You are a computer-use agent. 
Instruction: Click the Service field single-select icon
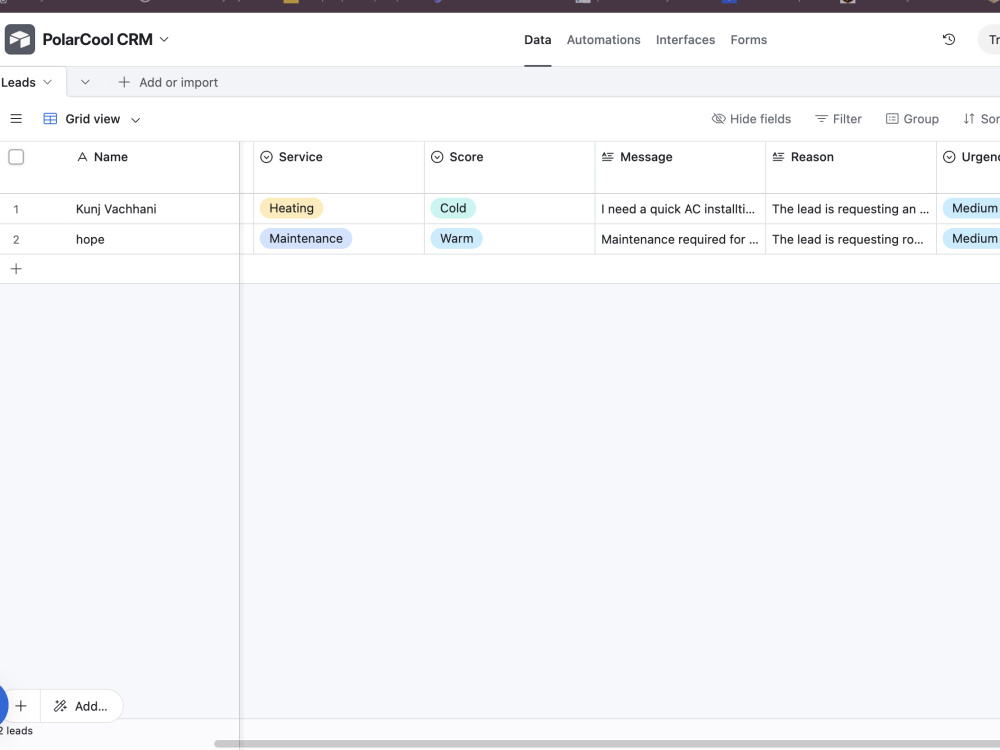click(267, 157)
